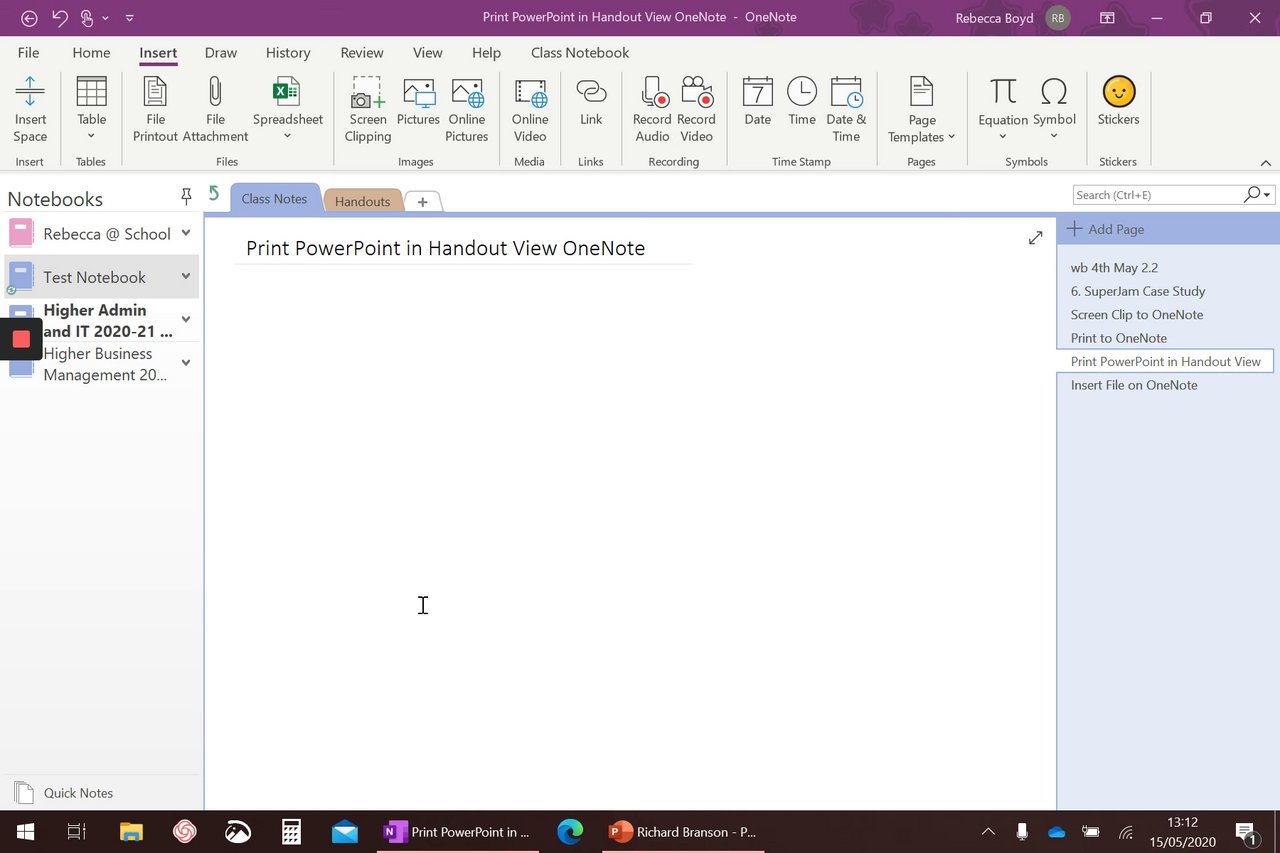The width and height of the screenshot is (1280, 853).
Task: Collapse the ribbon with the chevron
Action: tap(1265, 162)
